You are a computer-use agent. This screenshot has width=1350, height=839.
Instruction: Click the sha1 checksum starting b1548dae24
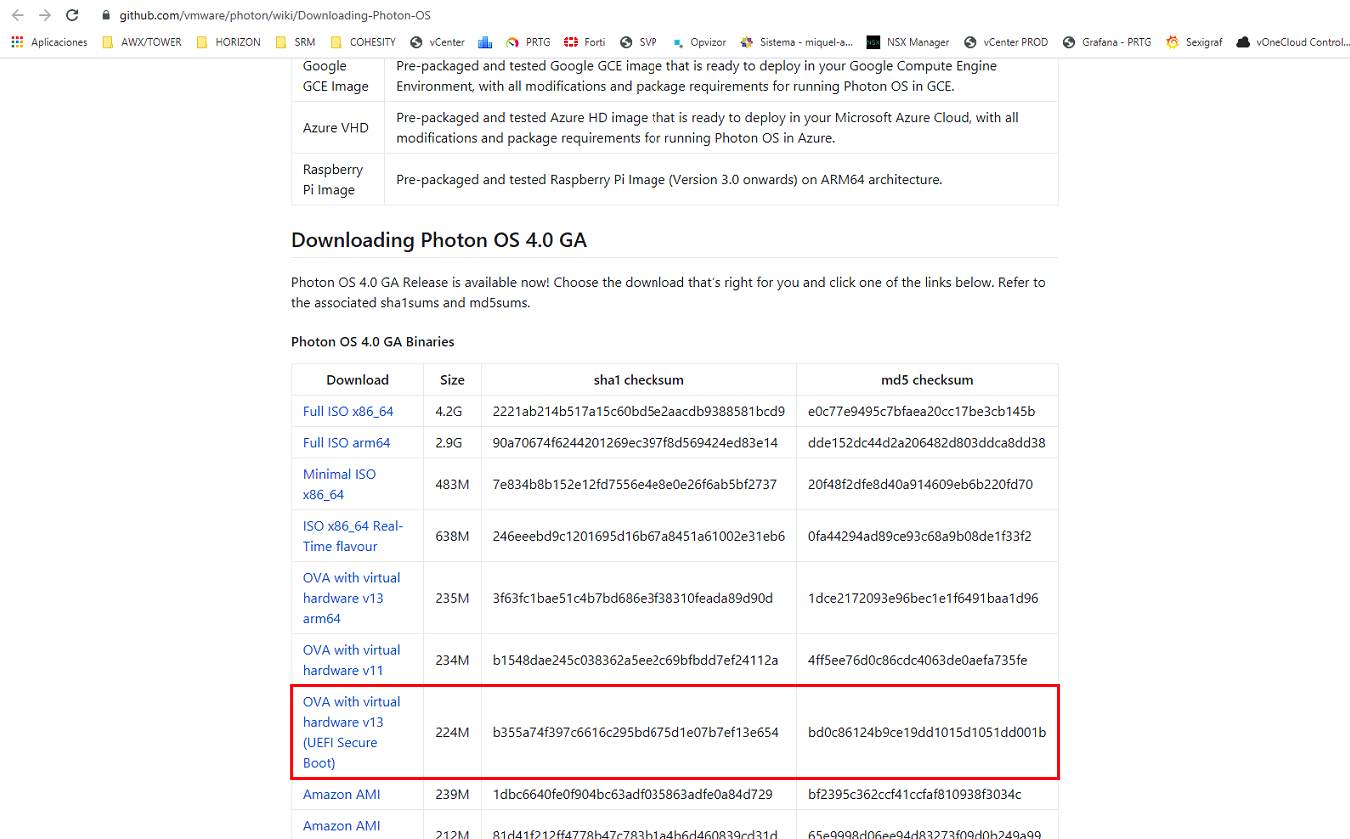coord(635,660)
